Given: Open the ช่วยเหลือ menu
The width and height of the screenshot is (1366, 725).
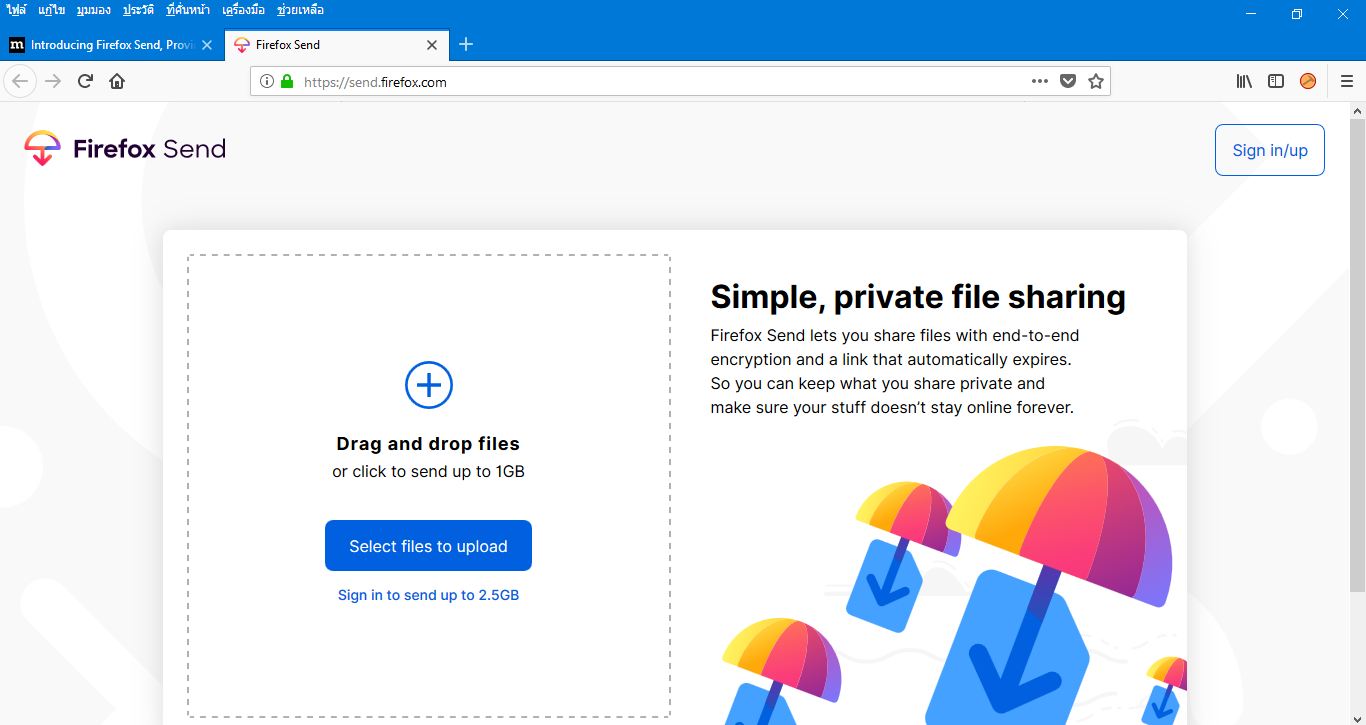Looking at the screenshot, I should (x=300, y=10).
